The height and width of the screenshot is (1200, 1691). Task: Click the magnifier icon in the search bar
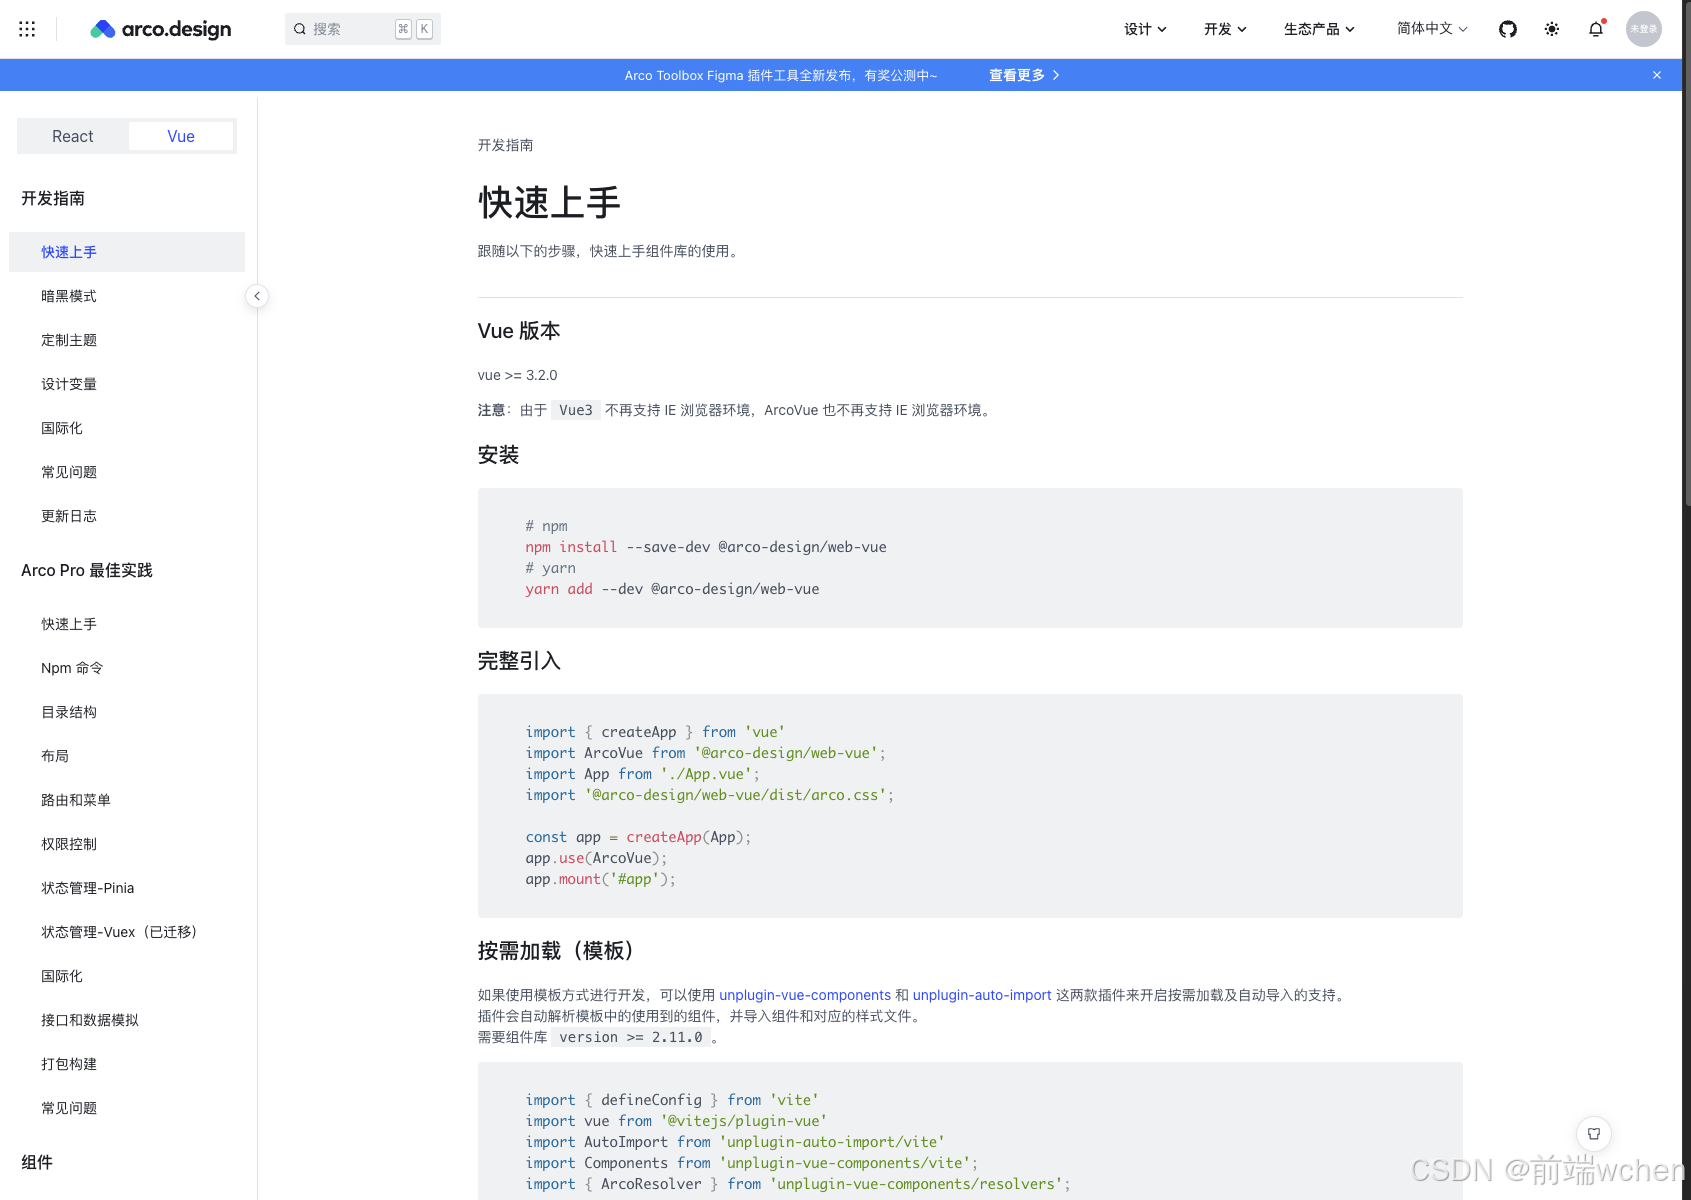pyautogui.click(x=300, y=29)
